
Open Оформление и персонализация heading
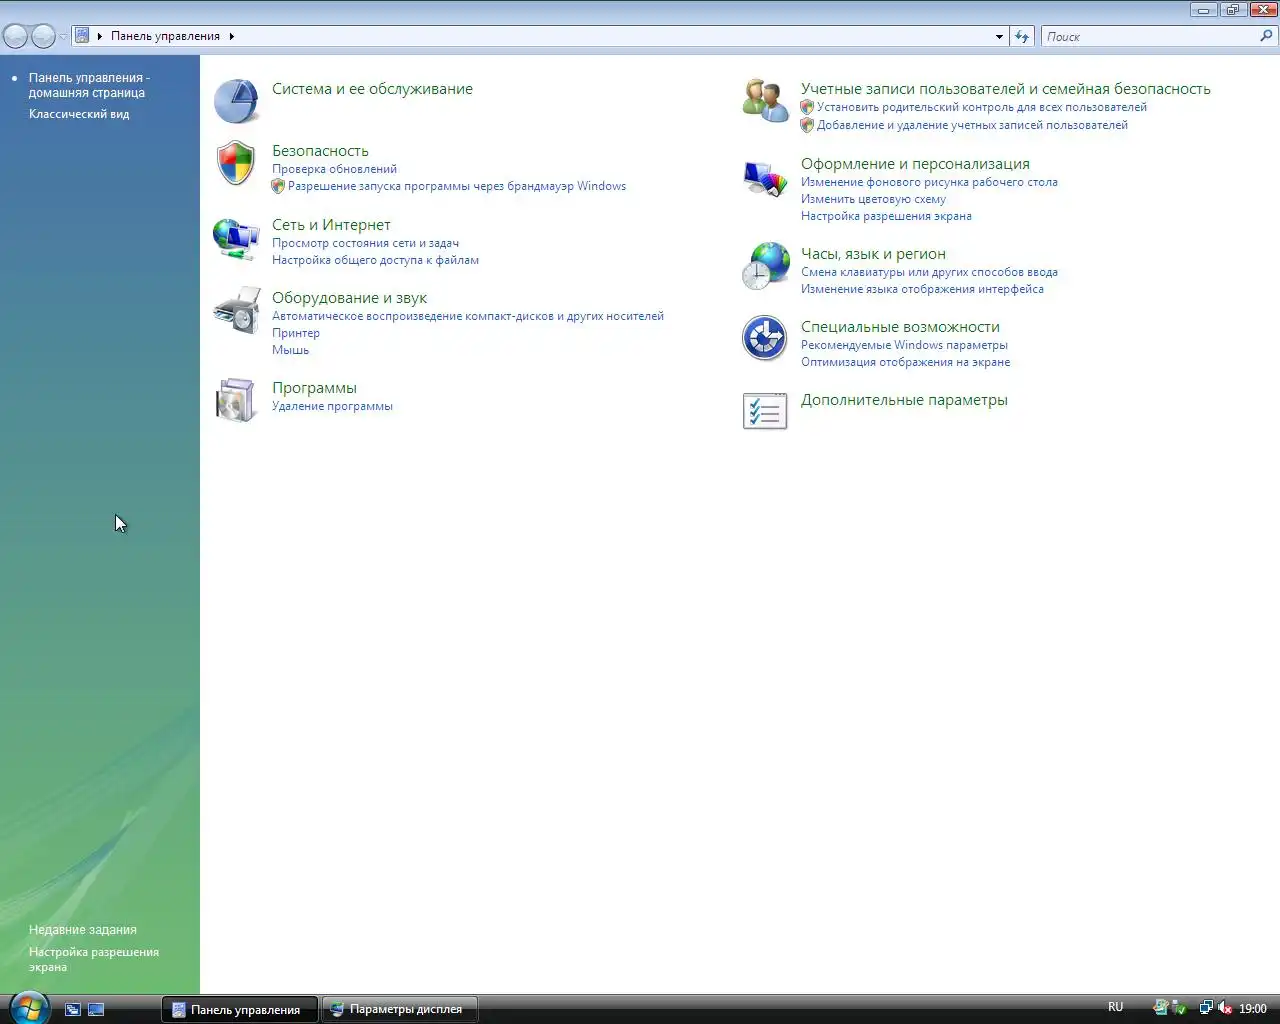tap(915, 164)
